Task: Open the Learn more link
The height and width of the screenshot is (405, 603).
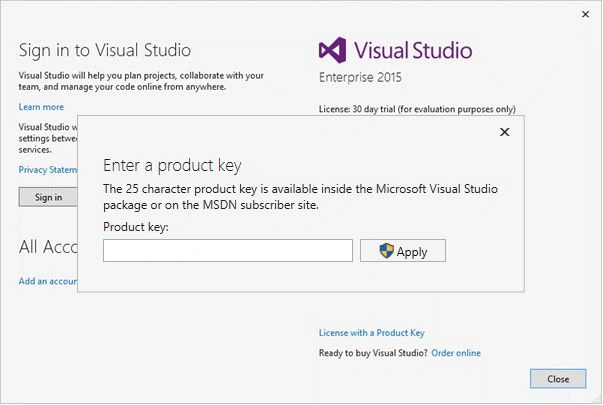Action: point(41,107)
